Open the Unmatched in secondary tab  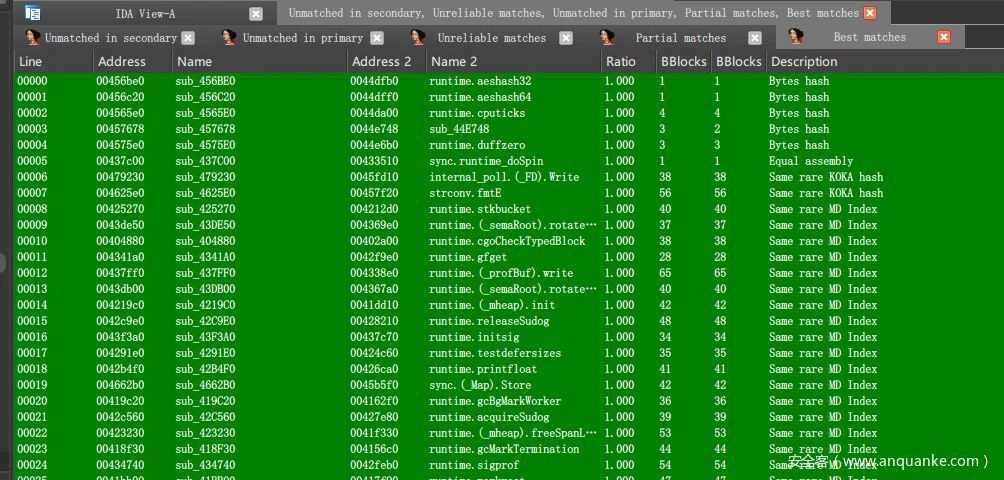111,38
